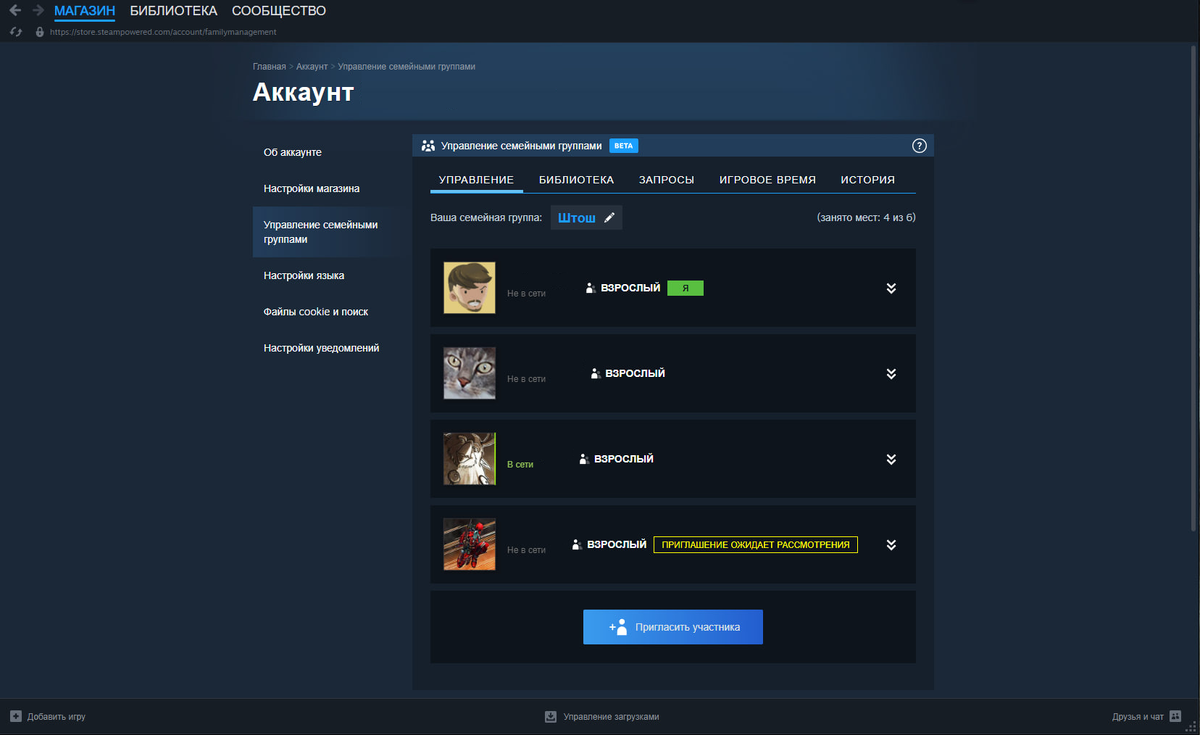Open Файлы cookie и поиск in sidebar
Image resolution: width=1200 pixels, height=735 pixels.
tap(316, 312)
